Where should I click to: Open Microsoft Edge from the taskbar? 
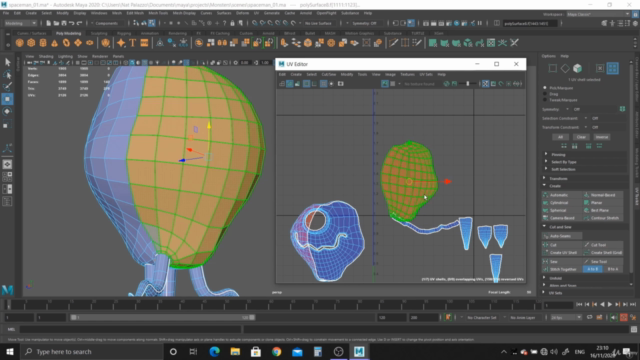click(x=214, y=351)
